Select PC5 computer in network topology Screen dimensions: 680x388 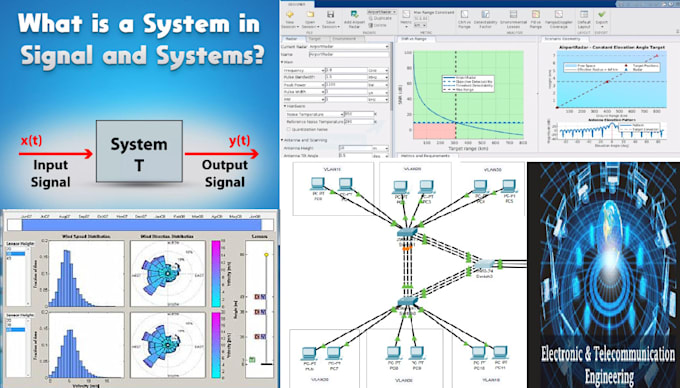[x=508, y=186]
